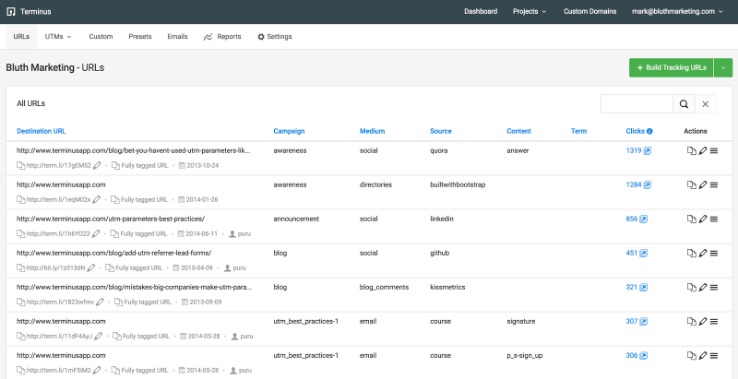738x379 pixels.
Task: Click the magnifier search button
Action: pos(684,104)
